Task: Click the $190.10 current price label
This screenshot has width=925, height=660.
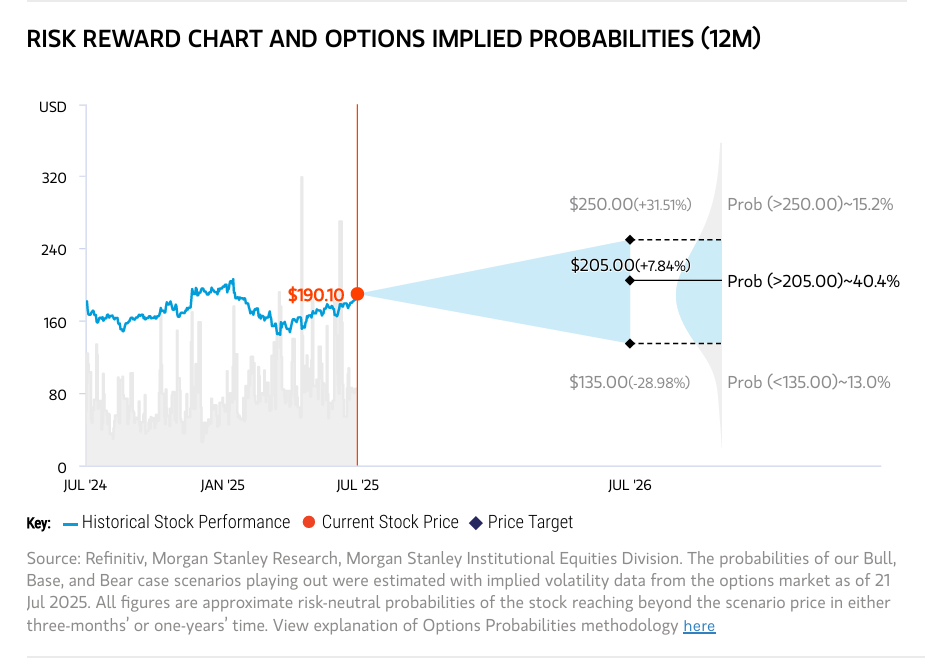Action: pyautogui.click(x=316, y=295)
